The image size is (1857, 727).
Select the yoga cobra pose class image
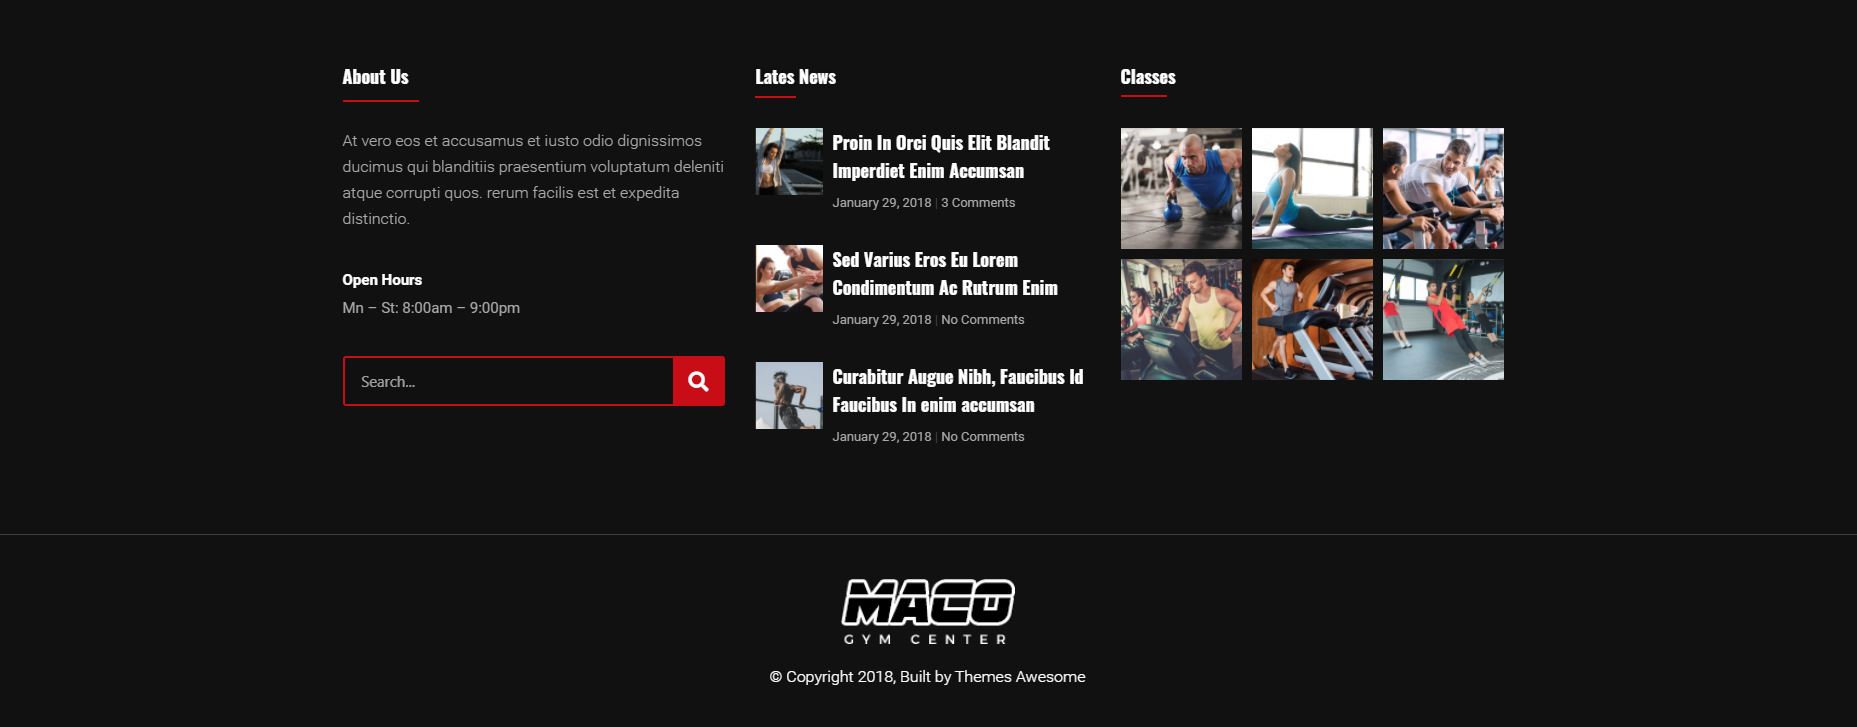(1312, 188)
